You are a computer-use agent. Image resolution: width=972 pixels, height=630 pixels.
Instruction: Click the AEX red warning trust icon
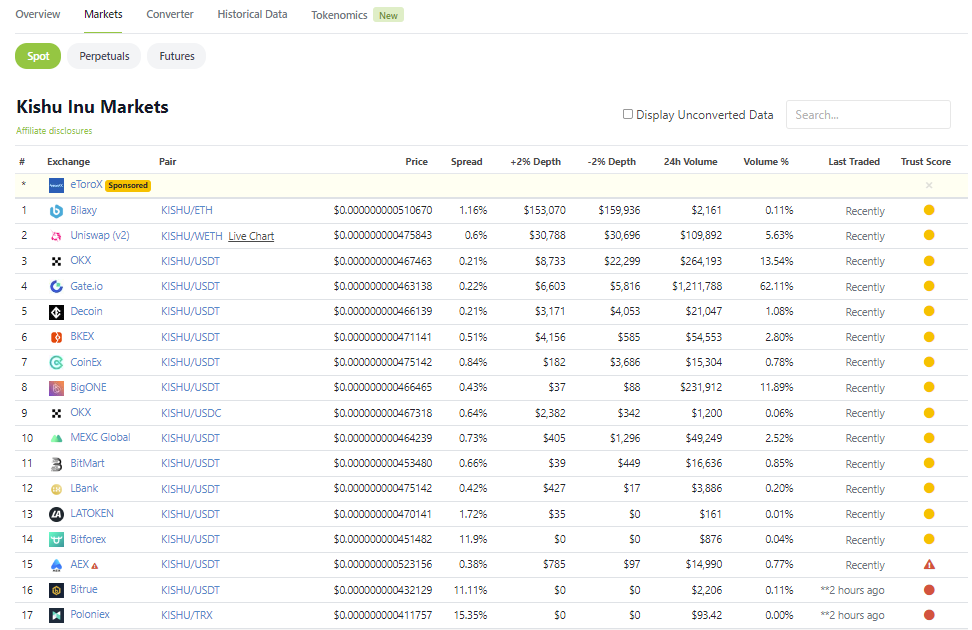[929, 565]
